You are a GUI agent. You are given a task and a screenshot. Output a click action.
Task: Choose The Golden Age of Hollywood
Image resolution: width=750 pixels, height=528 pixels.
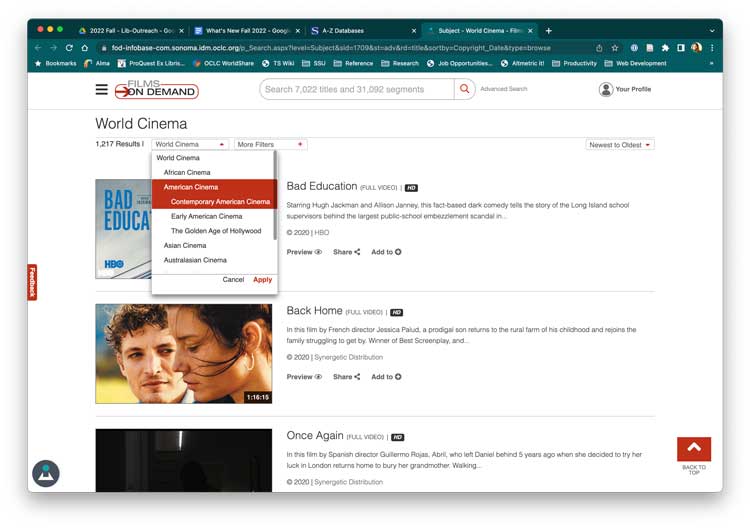click(216, 231)
